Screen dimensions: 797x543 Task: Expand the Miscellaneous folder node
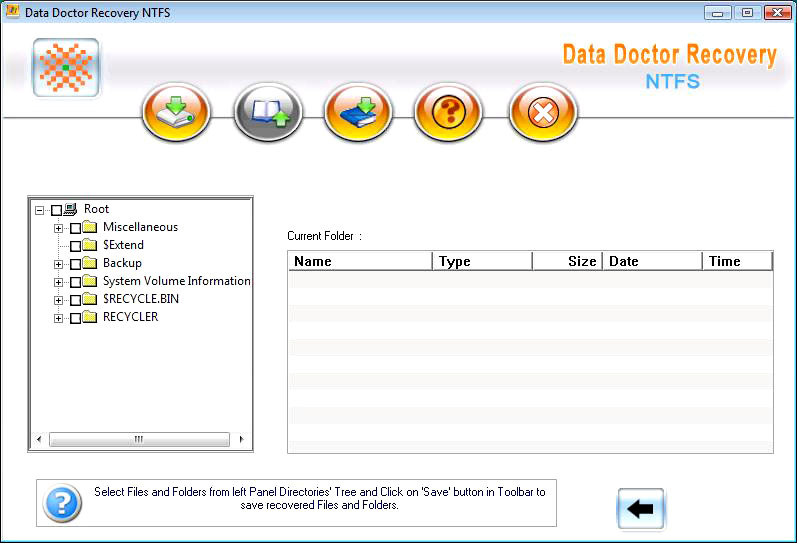pos(58,228)
